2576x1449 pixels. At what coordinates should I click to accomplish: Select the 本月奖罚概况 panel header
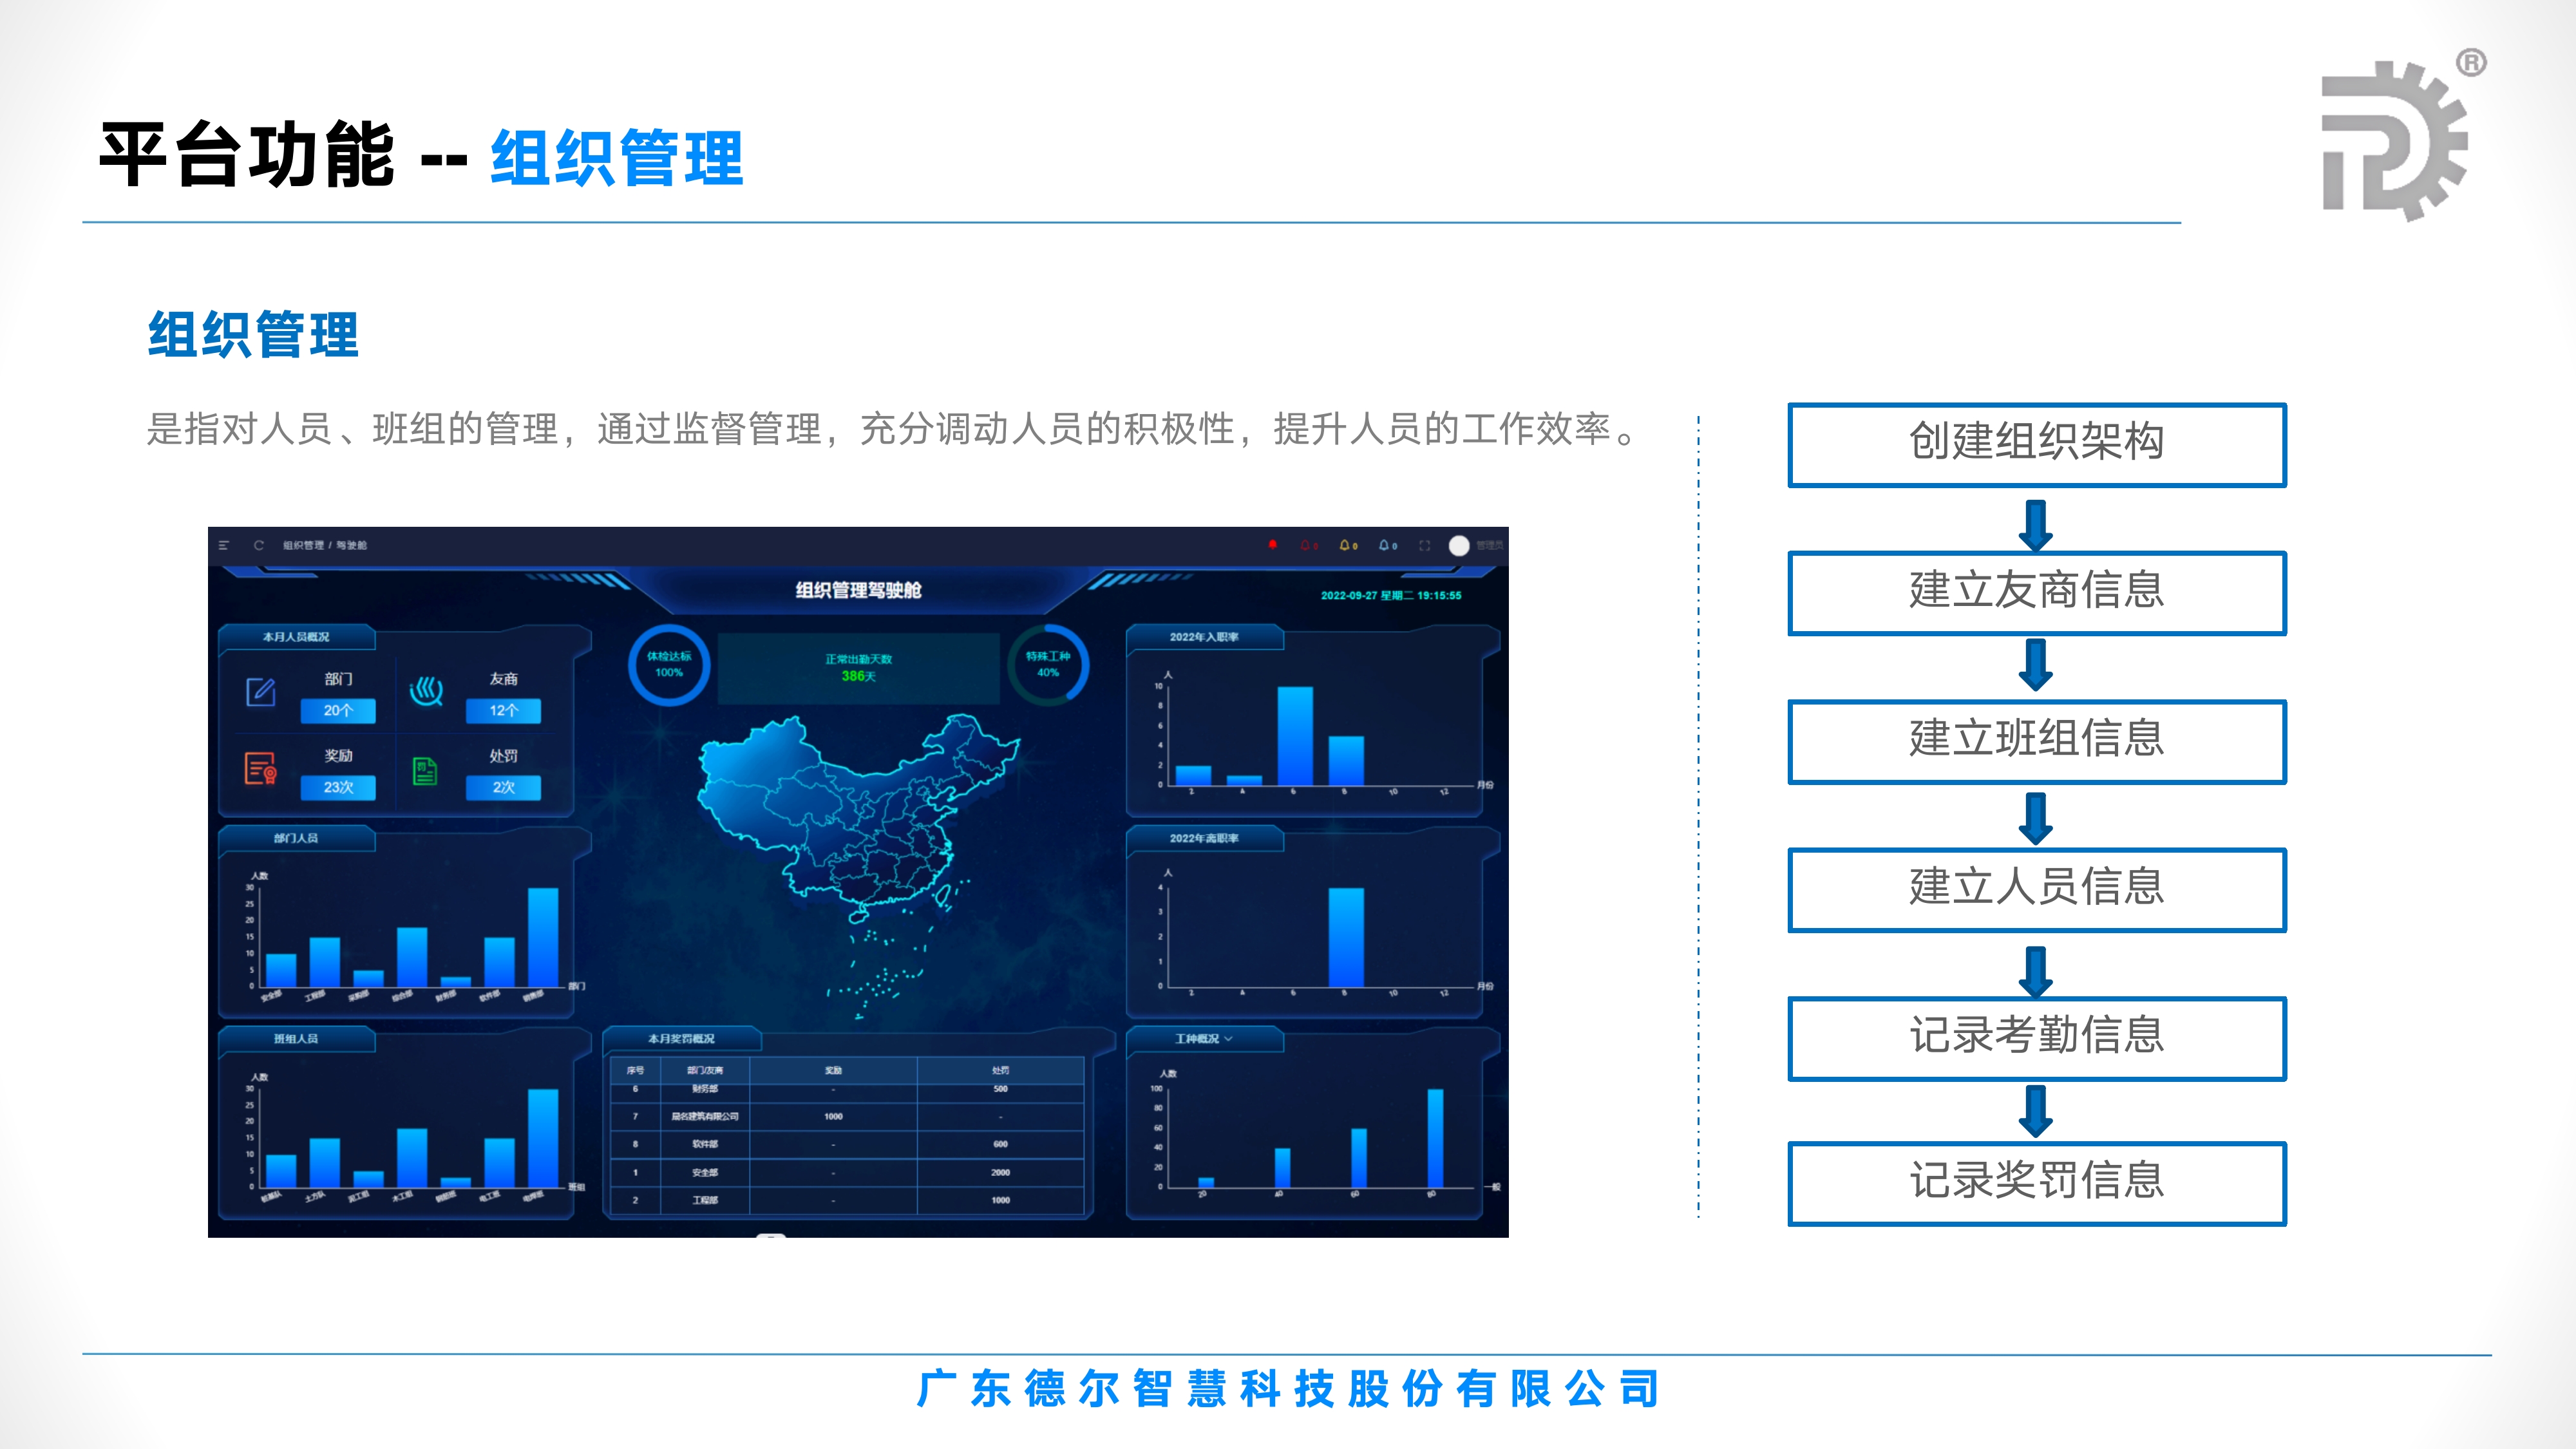(x=681, y=1039)
